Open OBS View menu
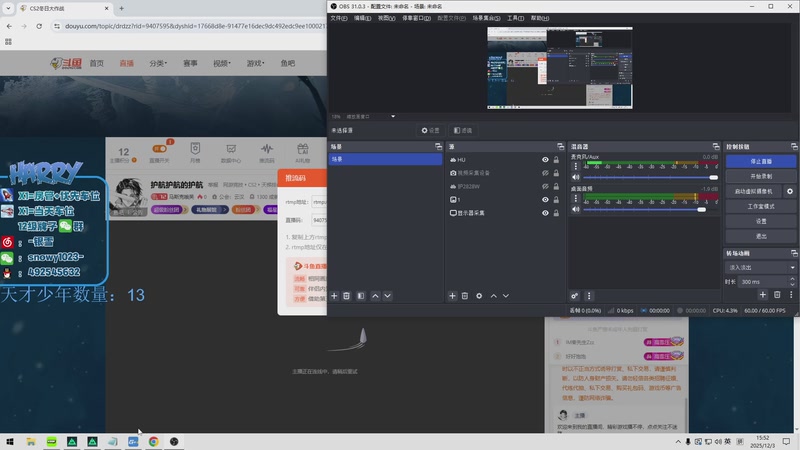 click(x=386, y=18)
